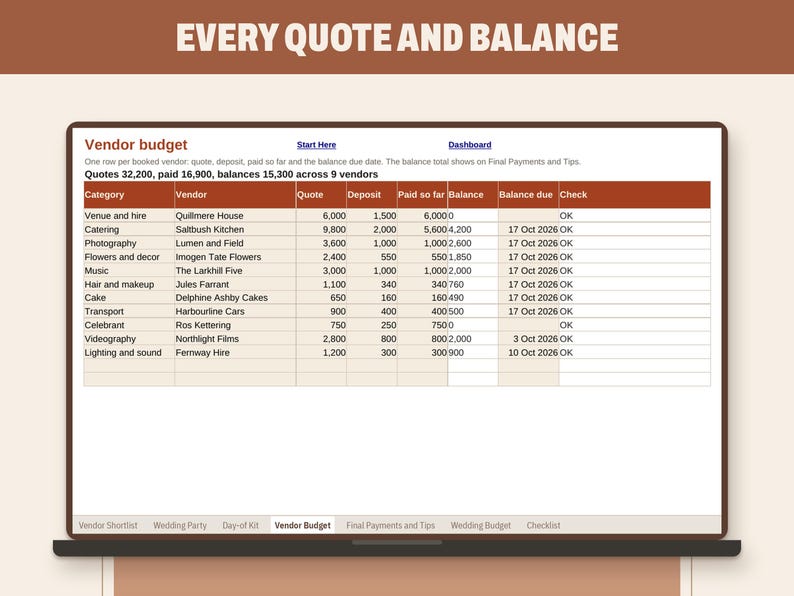
Task: Select the Catering category cell
Action: tap(129, 229)
